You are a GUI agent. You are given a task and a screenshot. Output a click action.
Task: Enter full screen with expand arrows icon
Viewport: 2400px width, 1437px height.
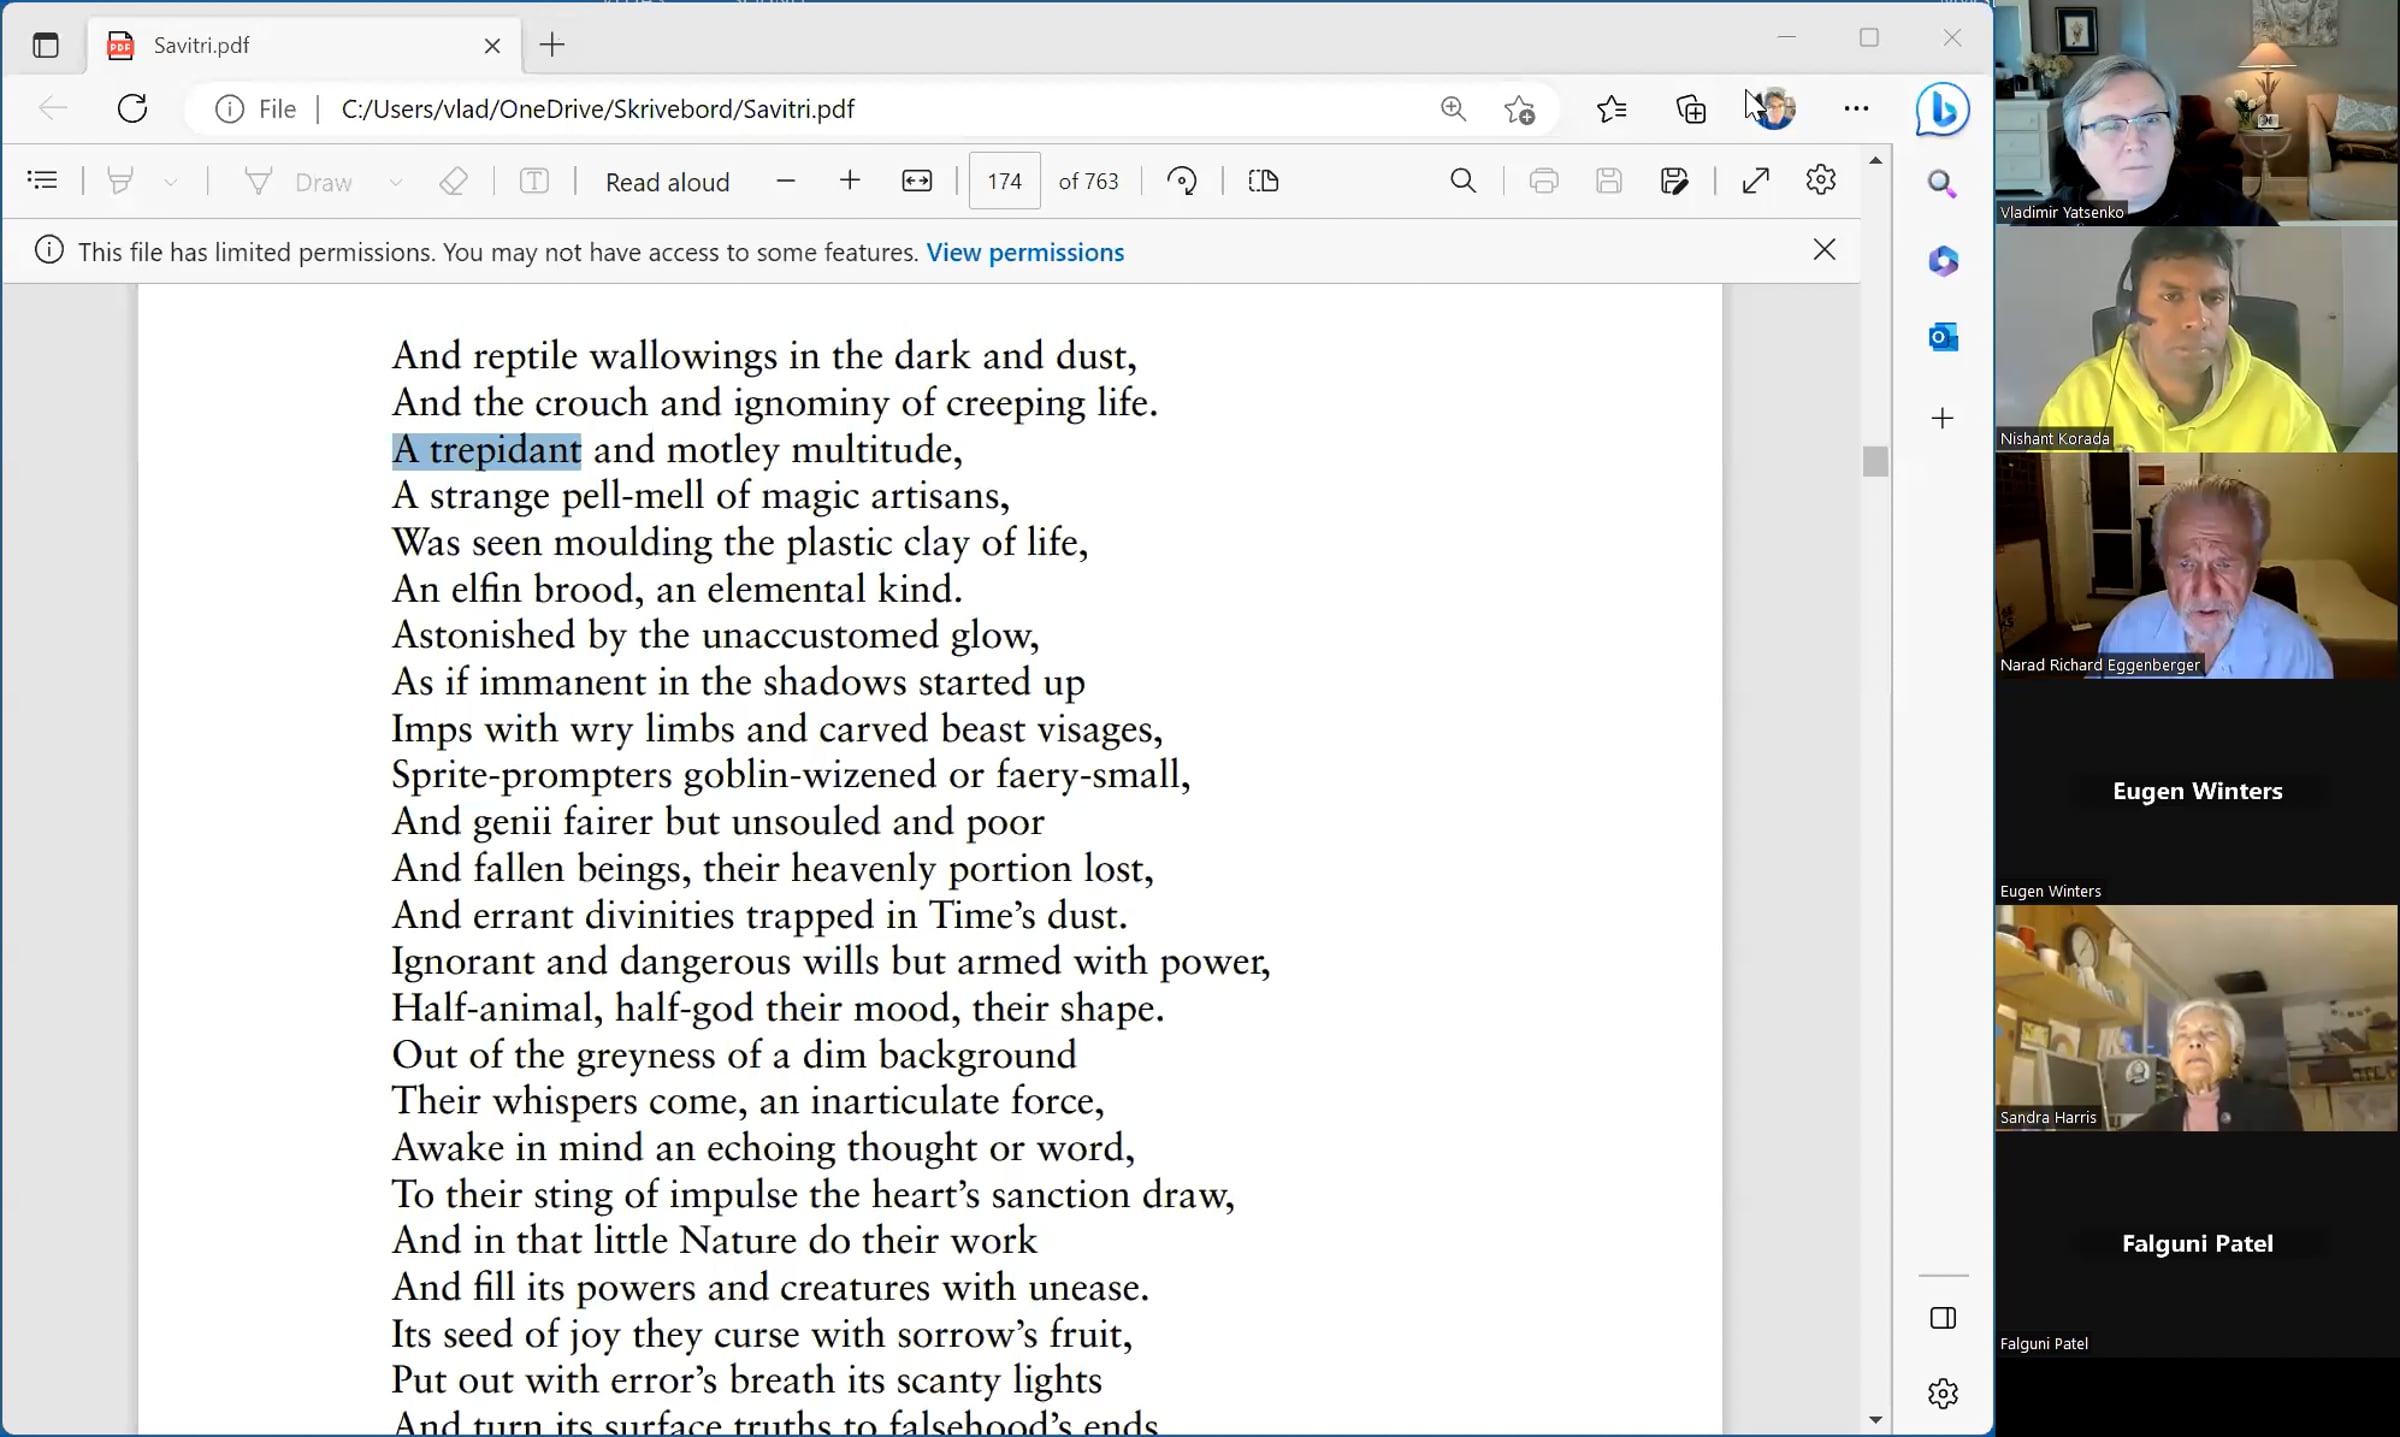click(1755, 181)
